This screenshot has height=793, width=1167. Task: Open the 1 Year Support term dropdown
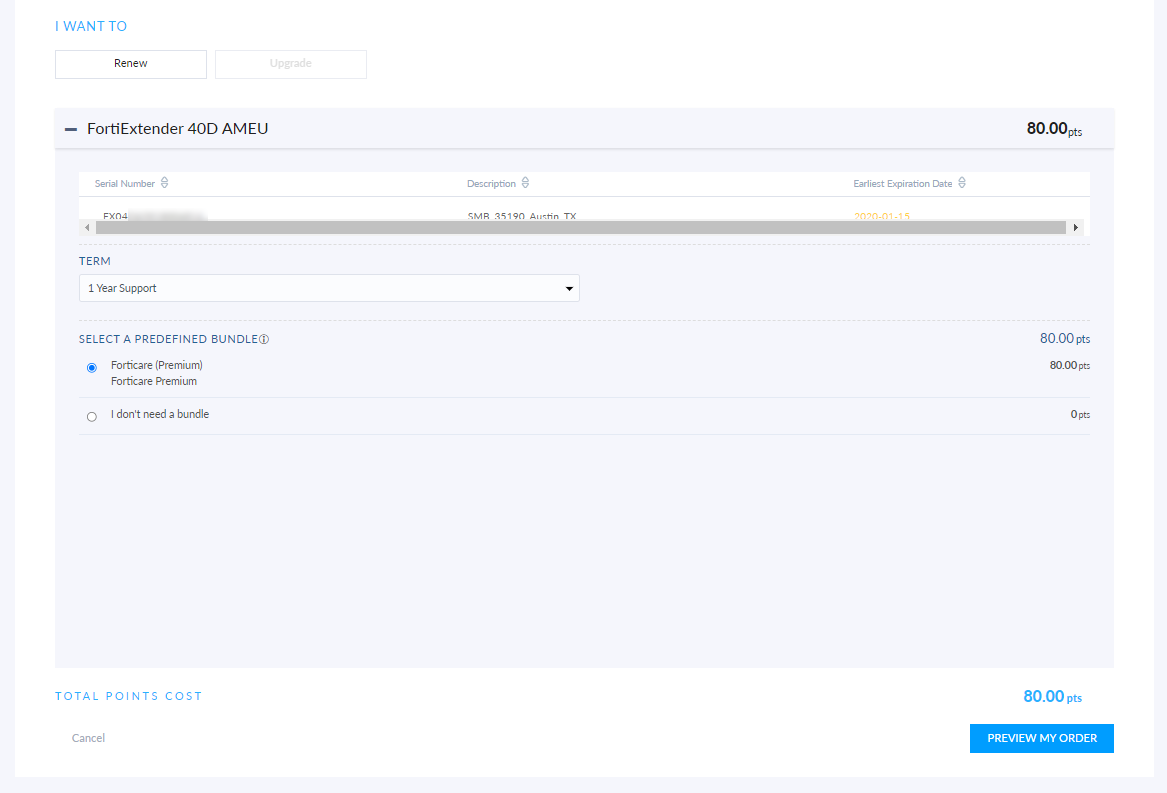coord(329,288)
